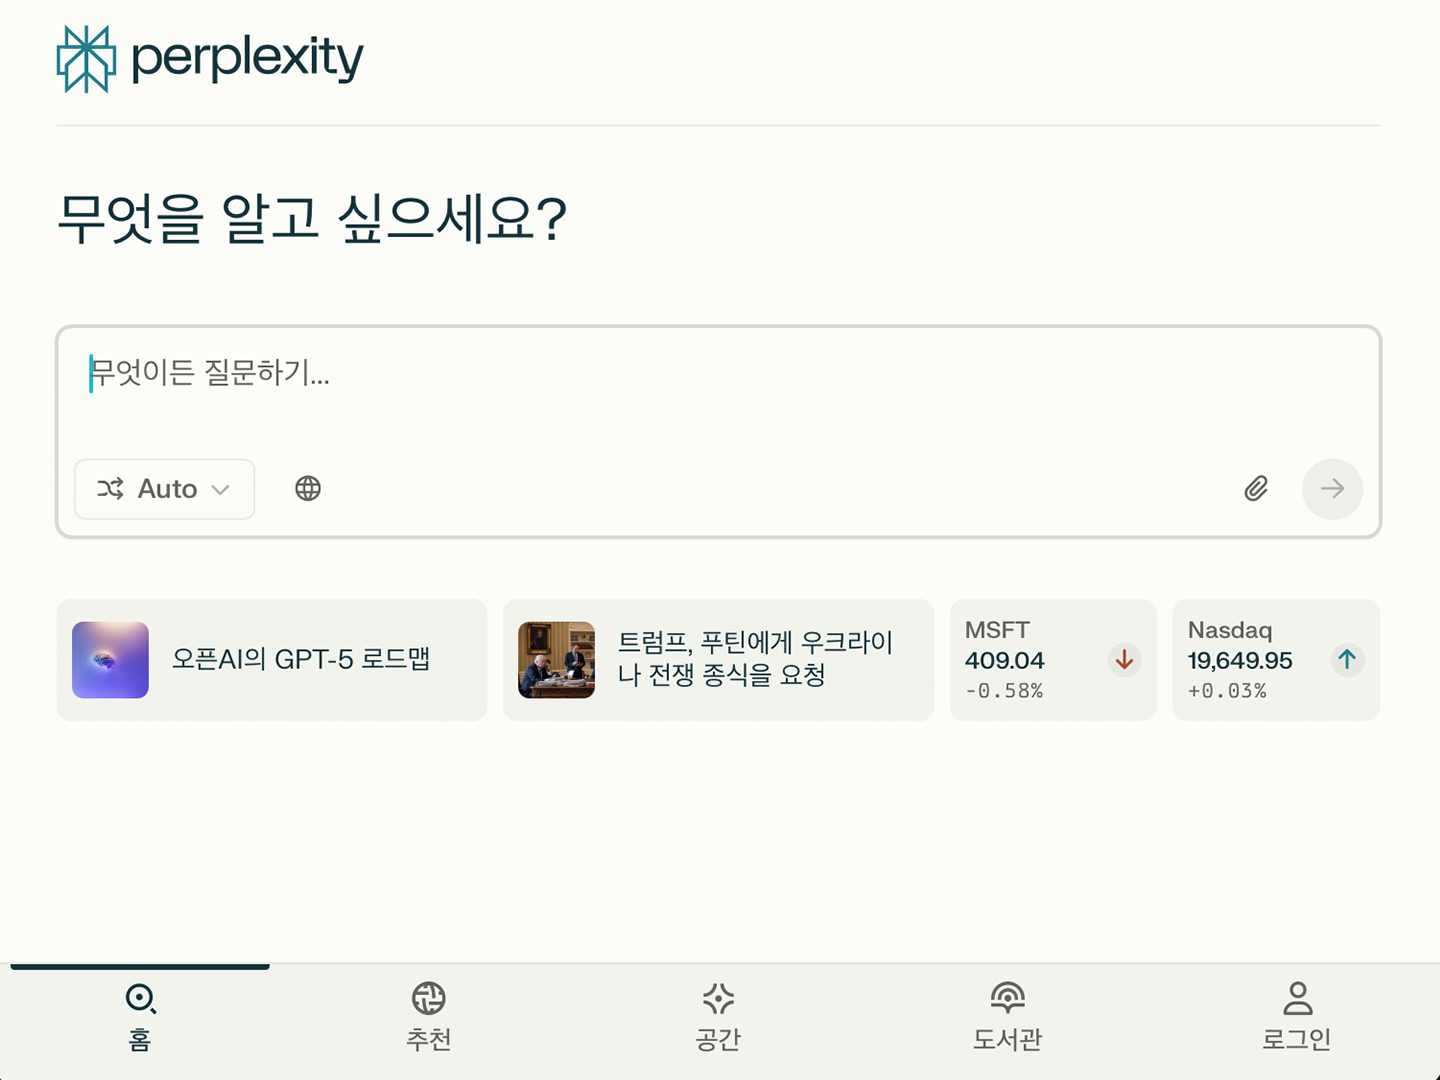The image size is (1440, 1080).
Task: Click the green up arrow on Nasdaq
Action: pyautogui.click(x=1347, y=660)
